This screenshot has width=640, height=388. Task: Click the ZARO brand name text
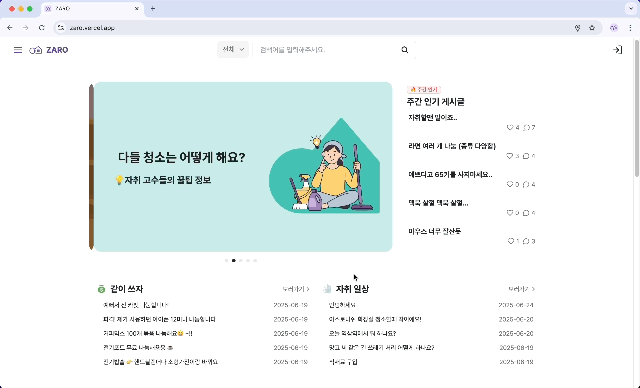tap(57, 50)
